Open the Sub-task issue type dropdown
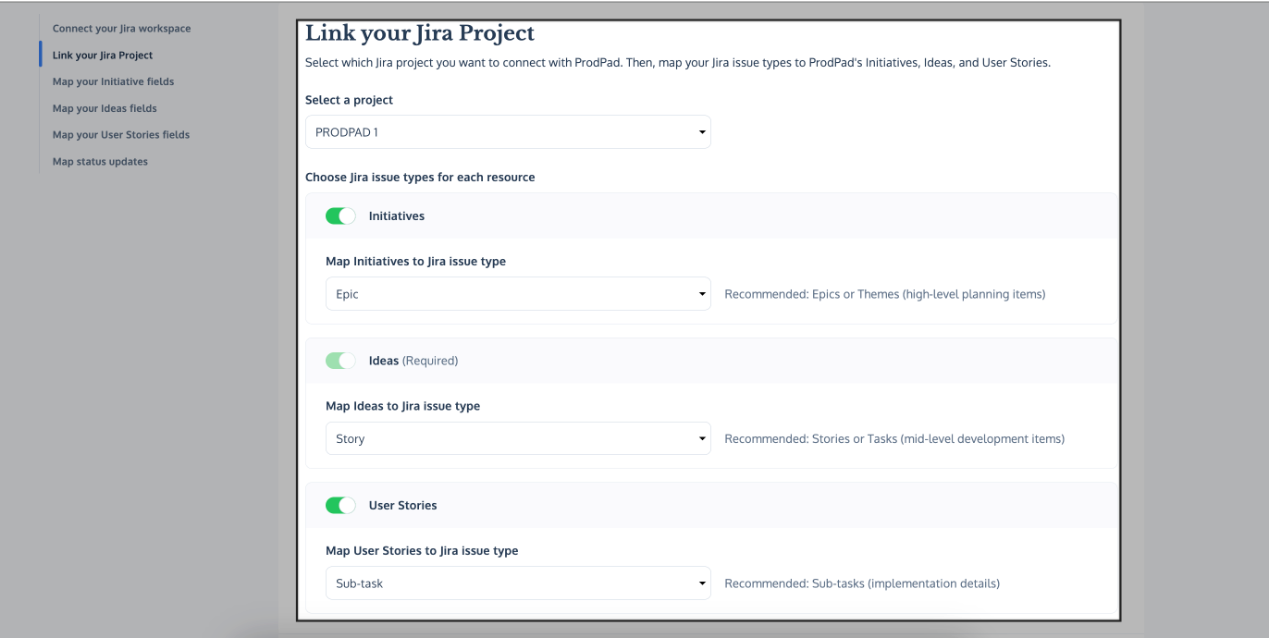Viewport: 1270px width, 638px height. click(x=518, y=583)
